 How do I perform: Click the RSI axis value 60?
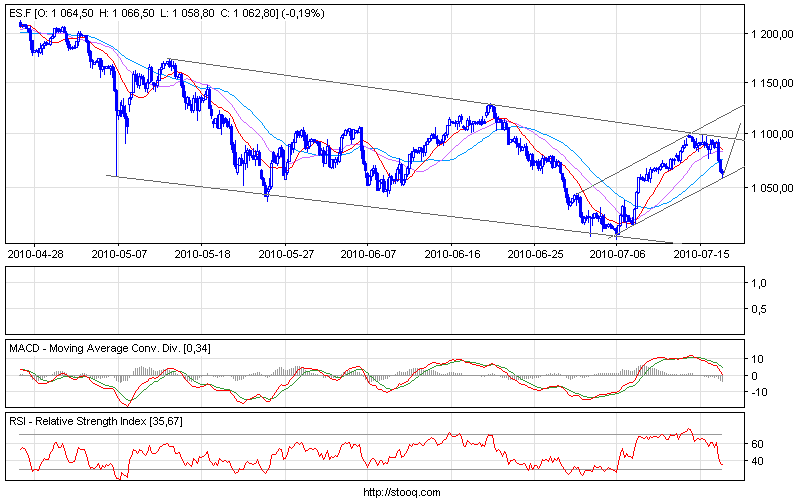pyautogui.click(x=758, y=444)
